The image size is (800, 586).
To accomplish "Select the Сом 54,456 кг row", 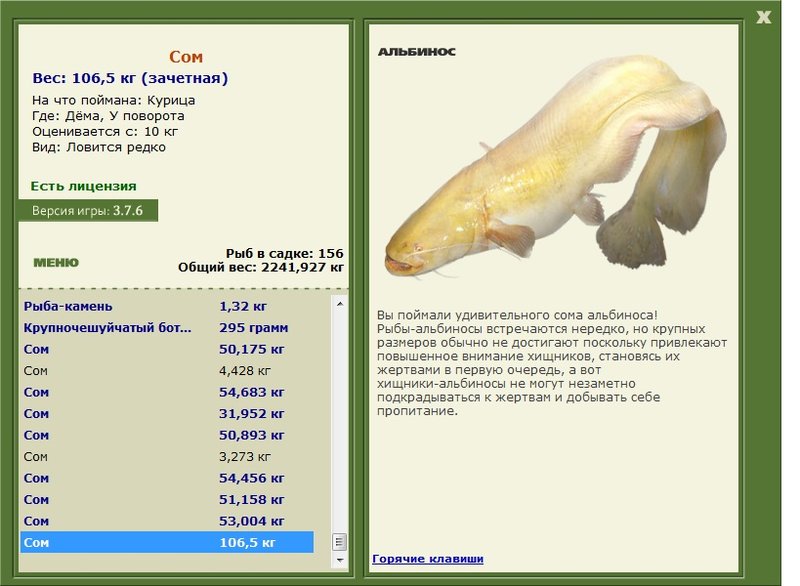I will point(167,478).
